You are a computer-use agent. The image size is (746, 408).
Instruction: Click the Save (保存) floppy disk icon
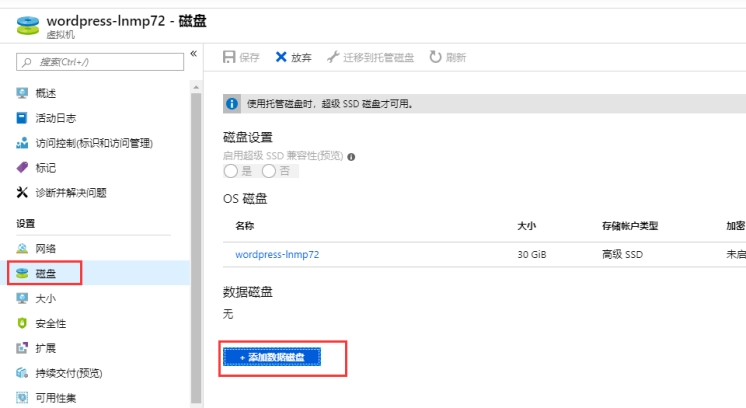[229, 57]
